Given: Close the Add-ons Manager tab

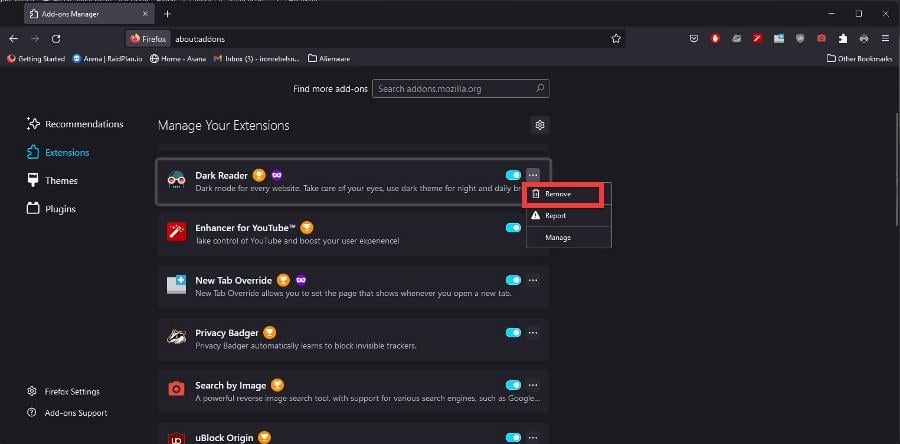Looking at the screenshot, I should [x=146, y=14].
